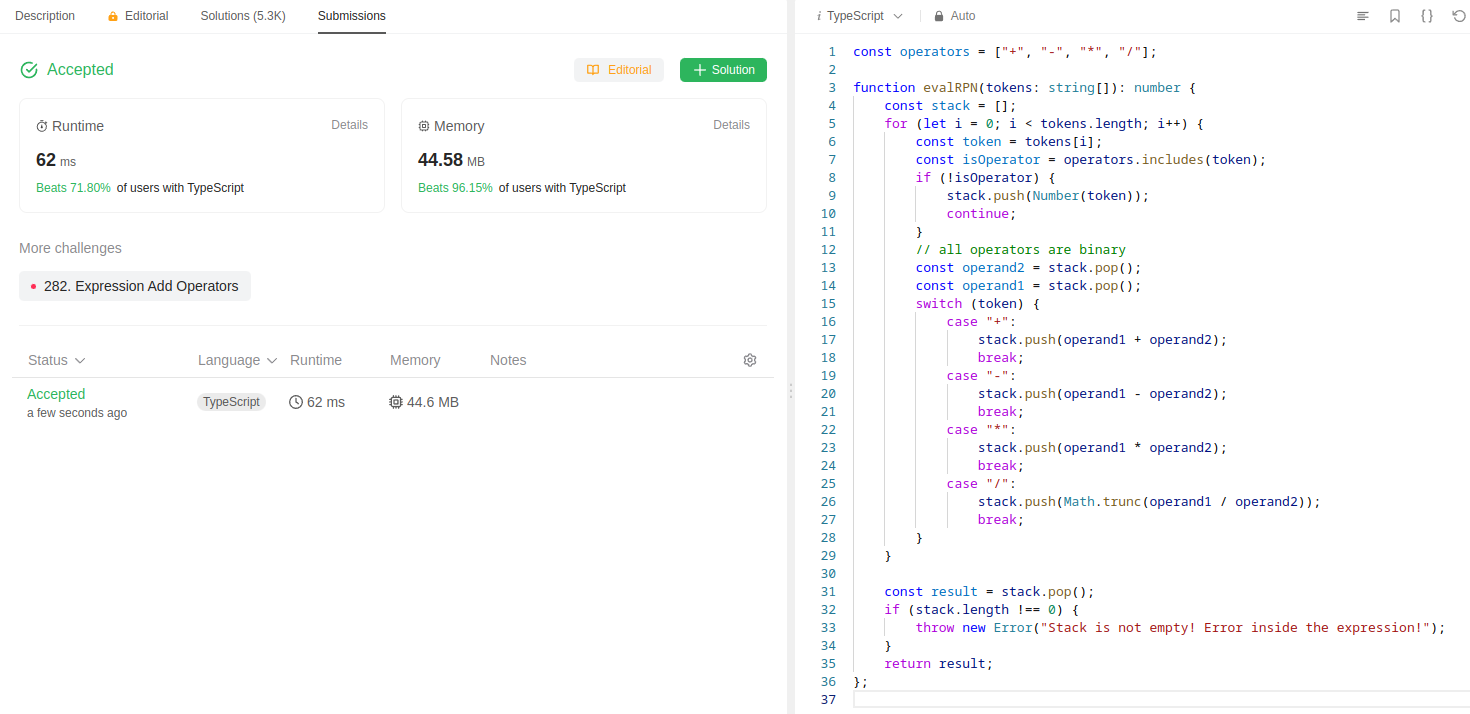Click the green Solution button
This screenshot has height=714, width=1470.
tap(723, 70)
